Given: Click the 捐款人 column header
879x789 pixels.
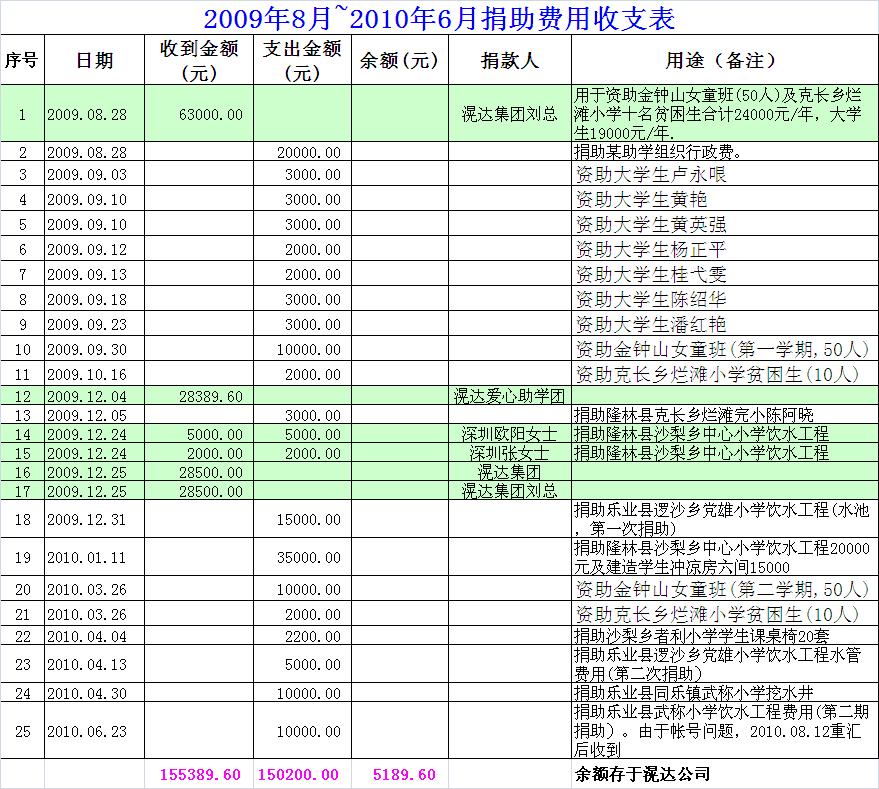Looking at the screenshot, I should tap(510, 60).
